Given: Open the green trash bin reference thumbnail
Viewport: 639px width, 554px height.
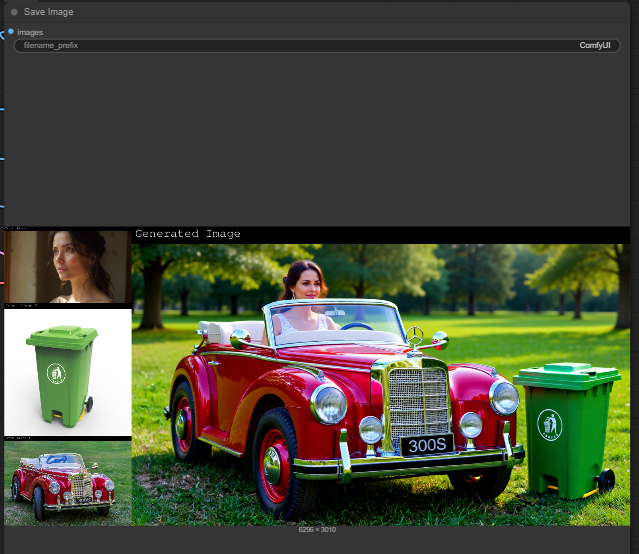Looking at the screenshot, I should point(67,373).
